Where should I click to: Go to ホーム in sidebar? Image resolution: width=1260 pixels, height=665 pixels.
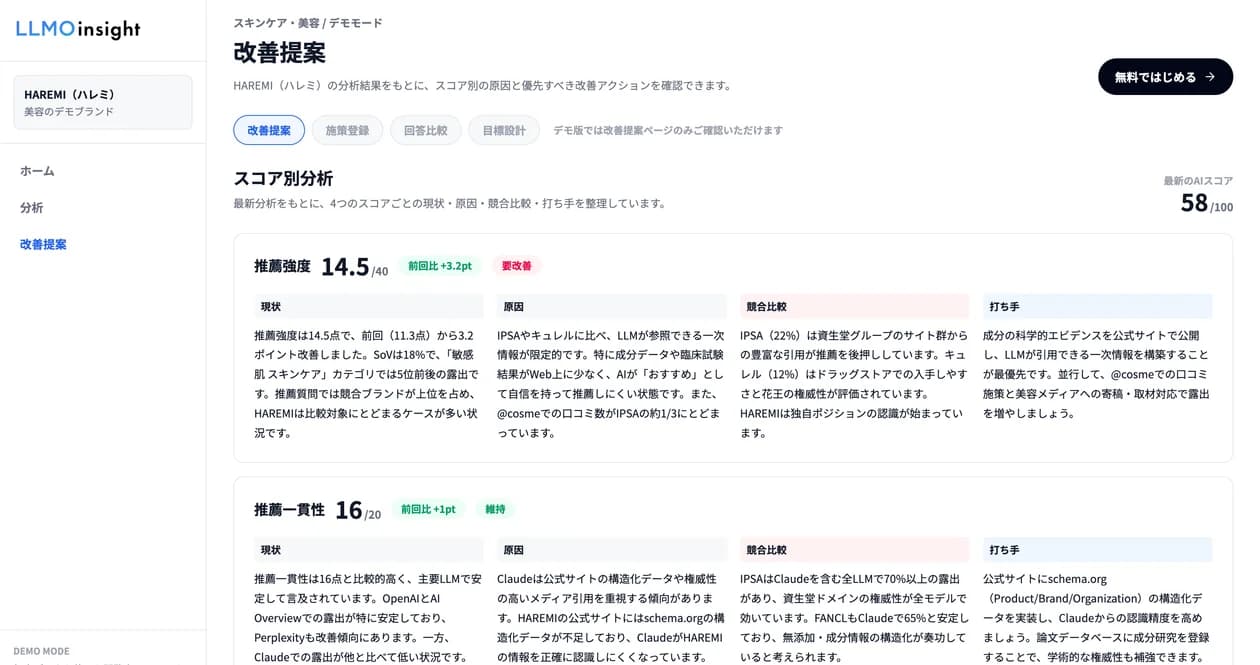point(38,171)
